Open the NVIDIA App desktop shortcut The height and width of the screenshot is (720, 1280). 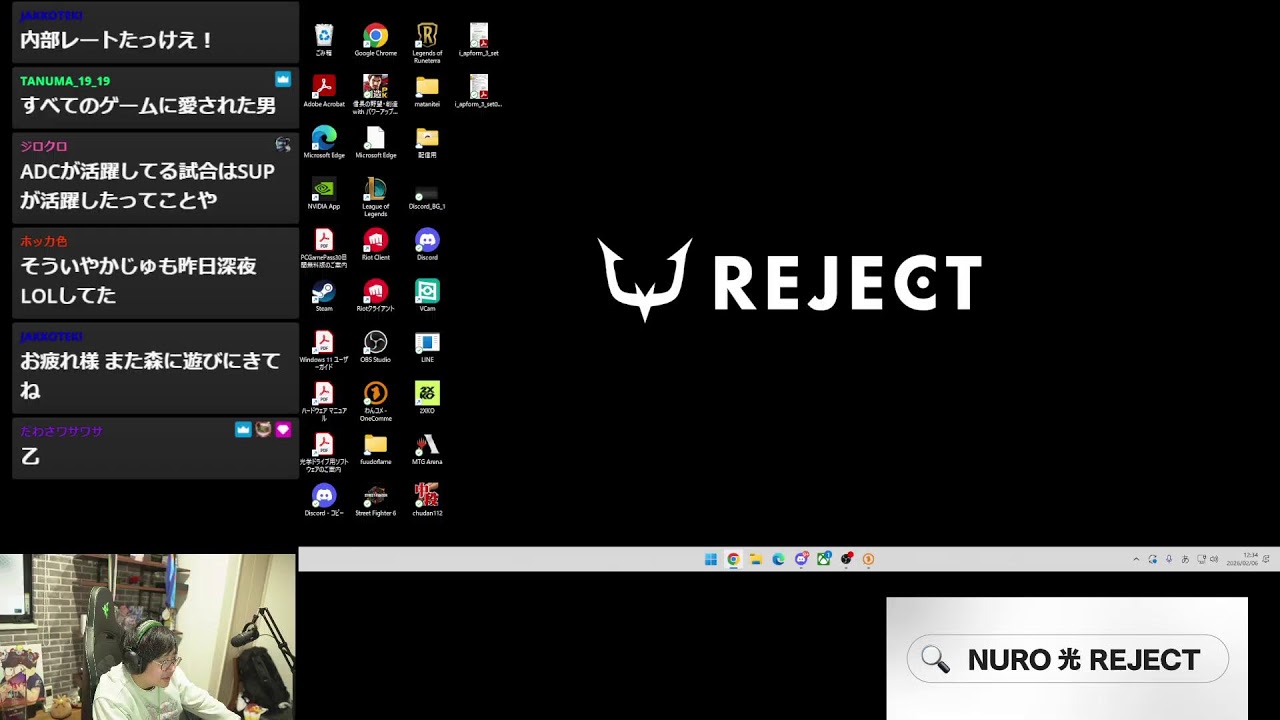click(324, 193)
